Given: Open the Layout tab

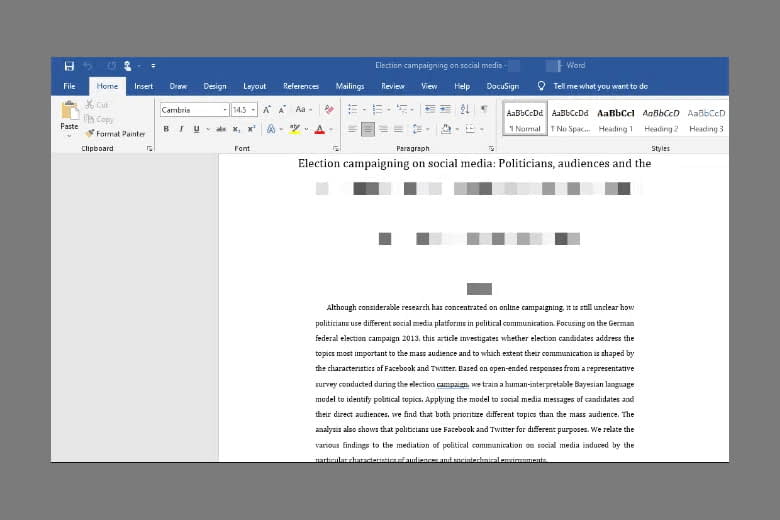Looking at the screenshot, I should 254,86.
